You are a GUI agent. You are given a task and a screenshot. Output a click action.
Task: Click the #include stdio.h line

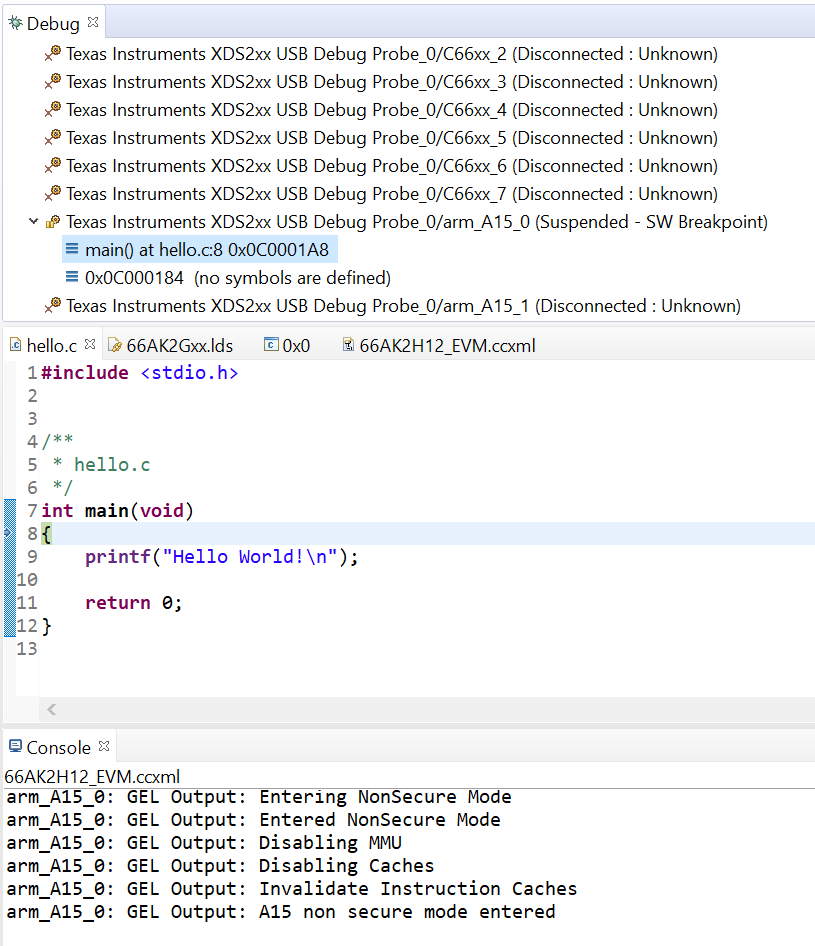(x=139, y=373)
